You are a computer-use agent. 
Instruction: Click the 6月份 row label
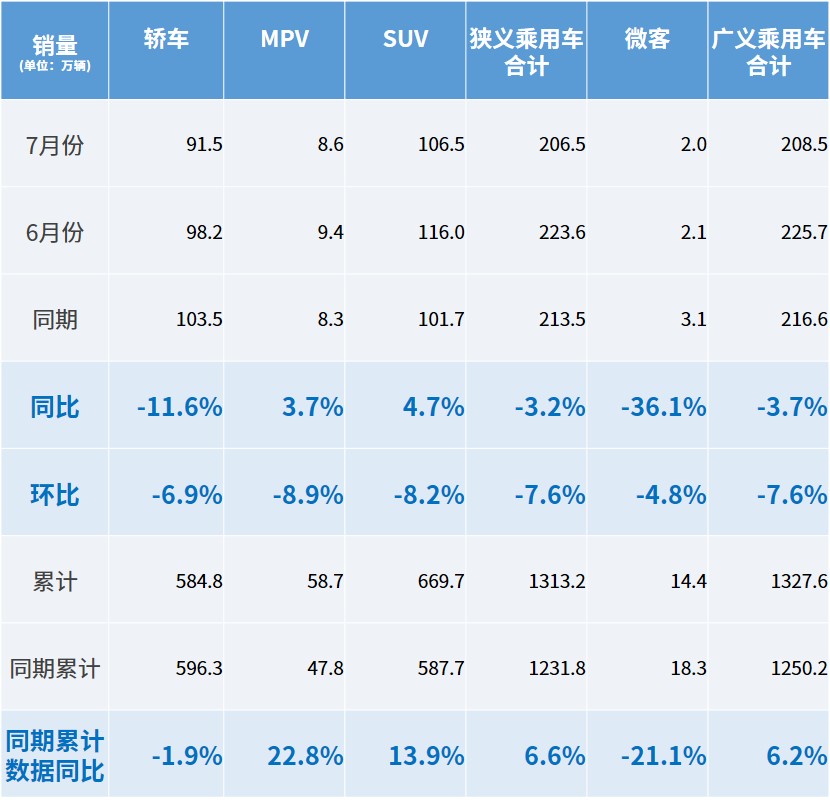click(55, 233)
